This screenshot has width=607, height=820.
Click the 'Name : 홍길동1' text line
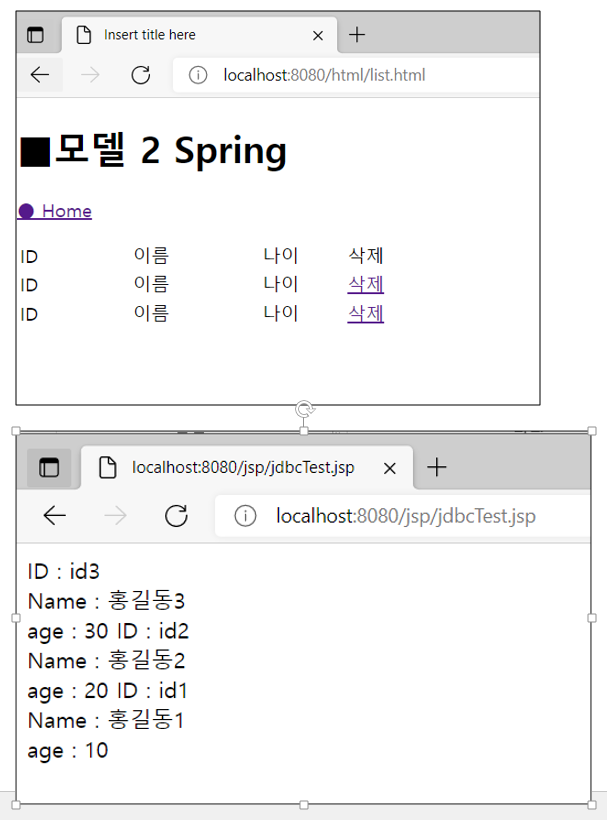point(106,721)
